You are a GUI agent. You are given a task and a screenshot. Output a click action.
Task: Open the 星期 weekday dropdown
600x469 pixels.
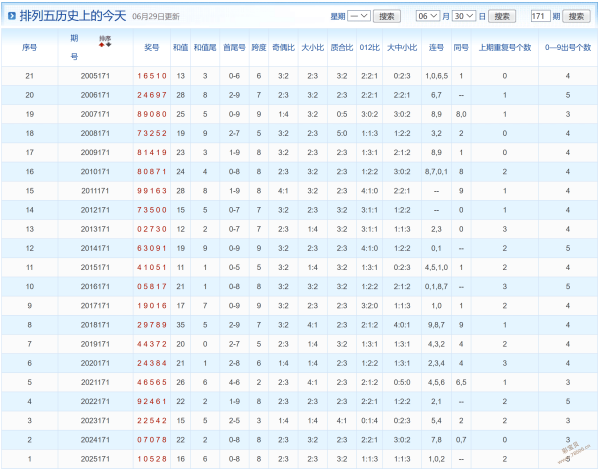tap(359, 16)
